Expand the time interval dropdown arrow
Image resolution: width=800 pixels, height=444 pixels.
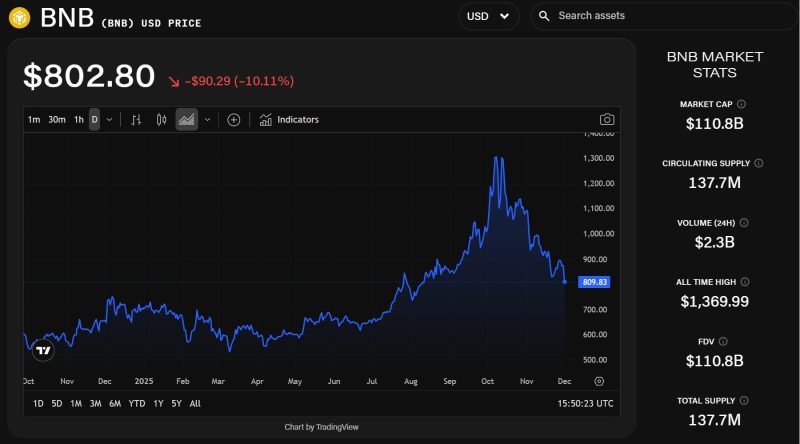(109, 120)
